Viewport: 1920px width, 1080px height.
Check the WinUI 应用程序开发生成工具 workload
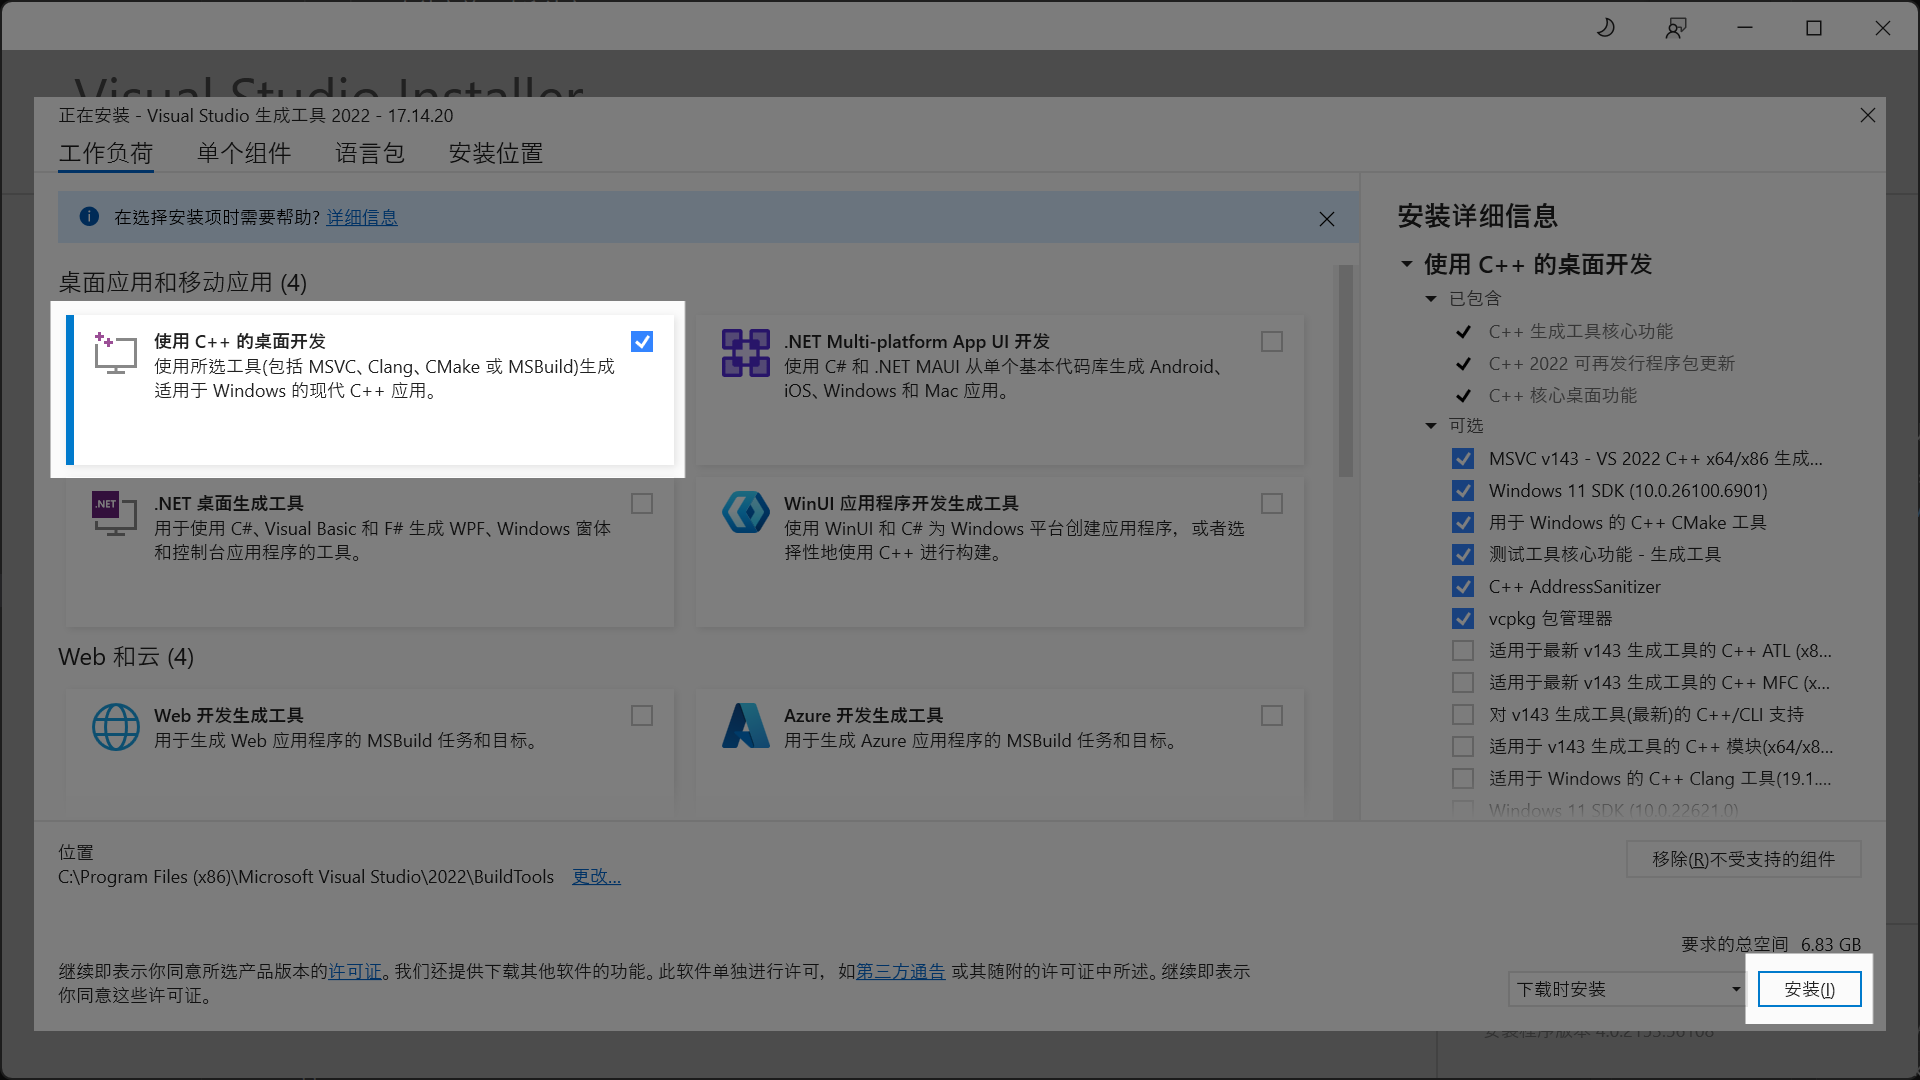[x=1272, y=504]
